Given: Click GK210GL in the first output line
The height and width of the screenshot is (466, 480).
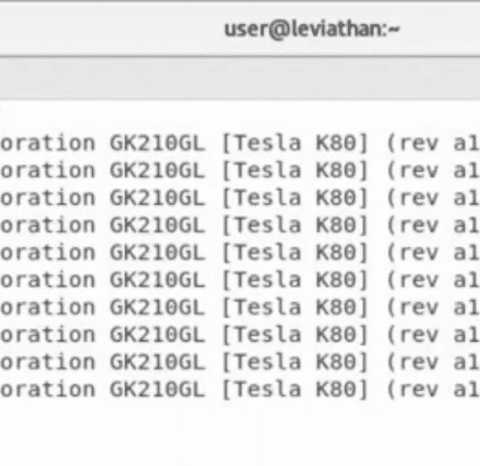Looking at the screenshot, I should [x=157, y=144].
